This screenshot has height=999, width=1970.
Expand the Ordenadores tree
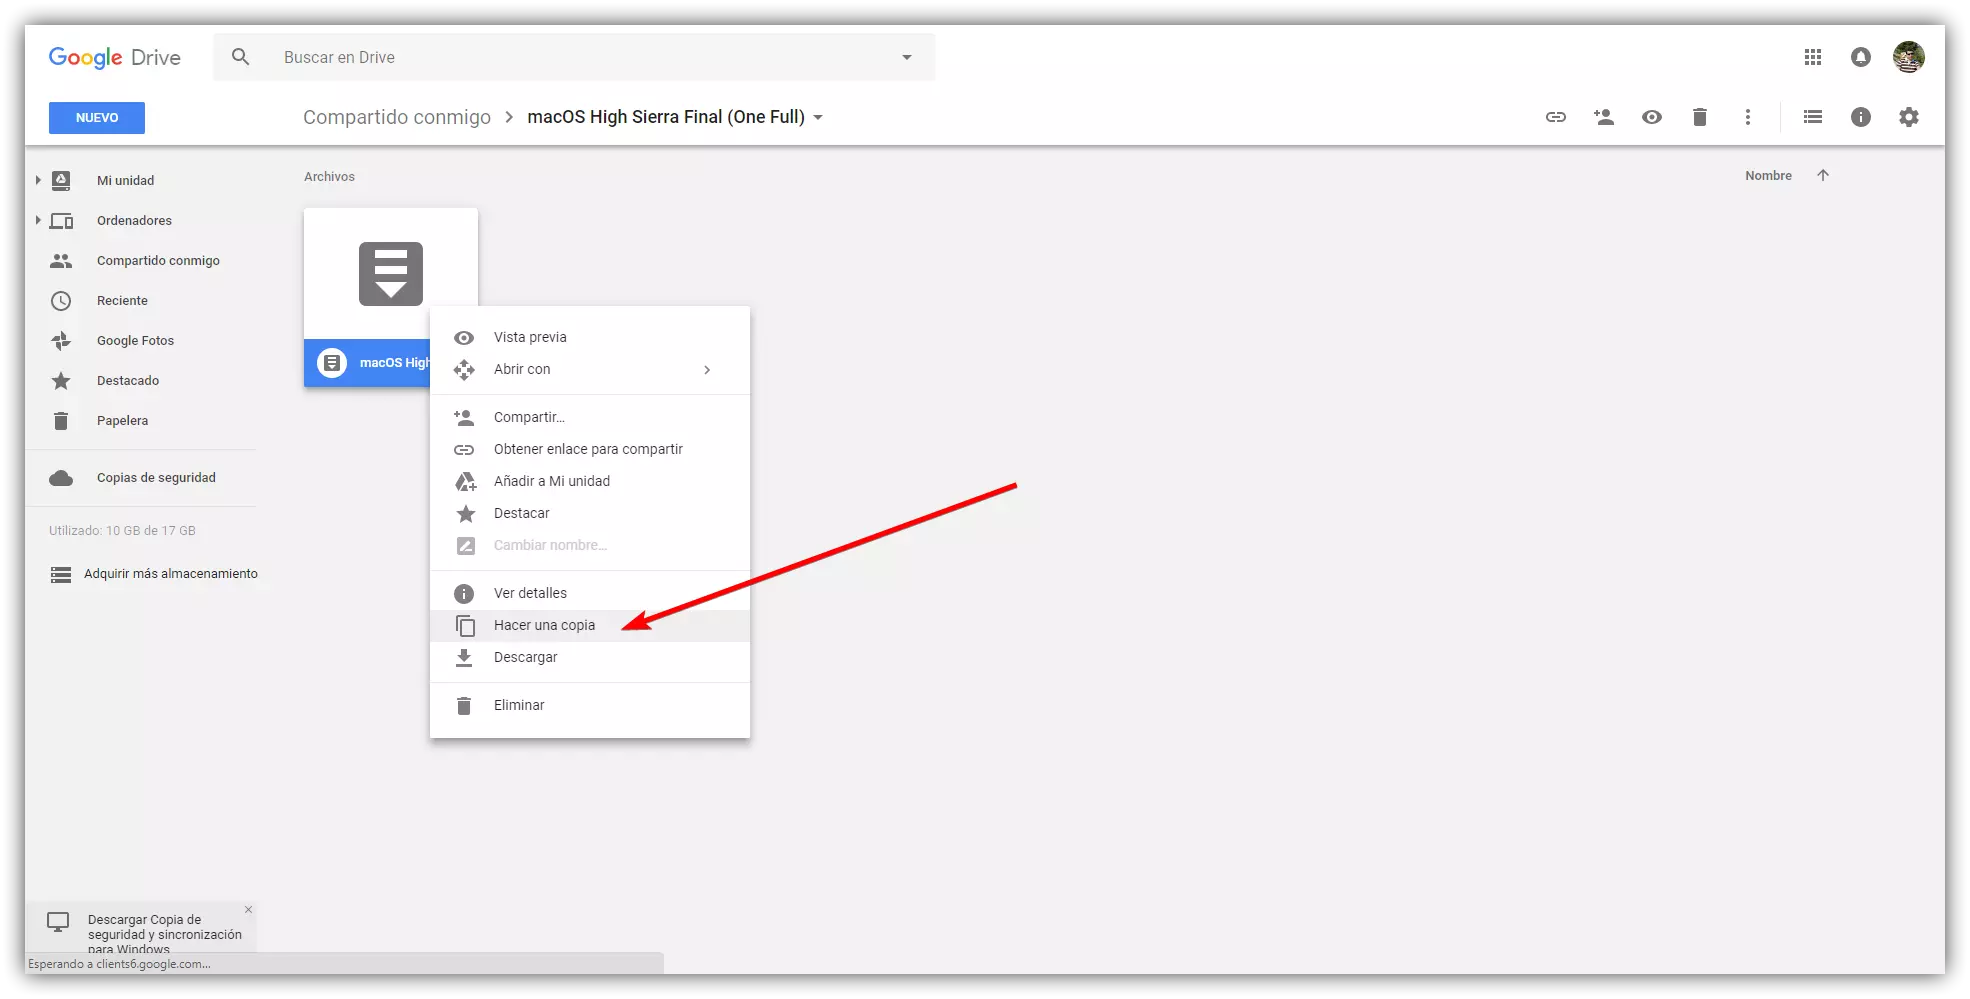(x=38, y=220)
